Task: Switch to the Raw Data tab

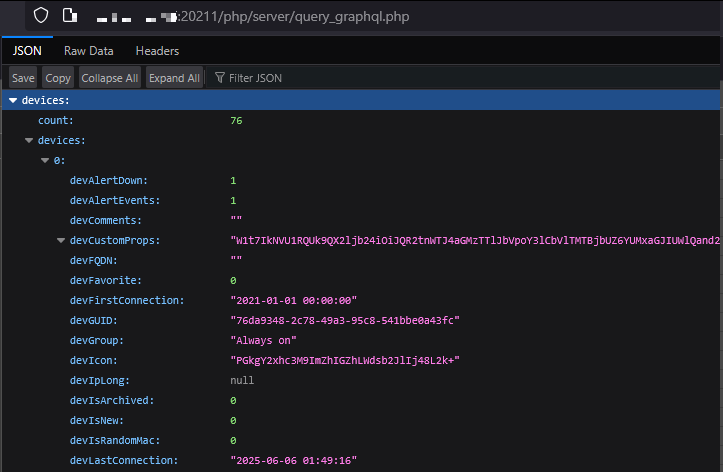Action: pyautogui.click(x=89, y=51)
